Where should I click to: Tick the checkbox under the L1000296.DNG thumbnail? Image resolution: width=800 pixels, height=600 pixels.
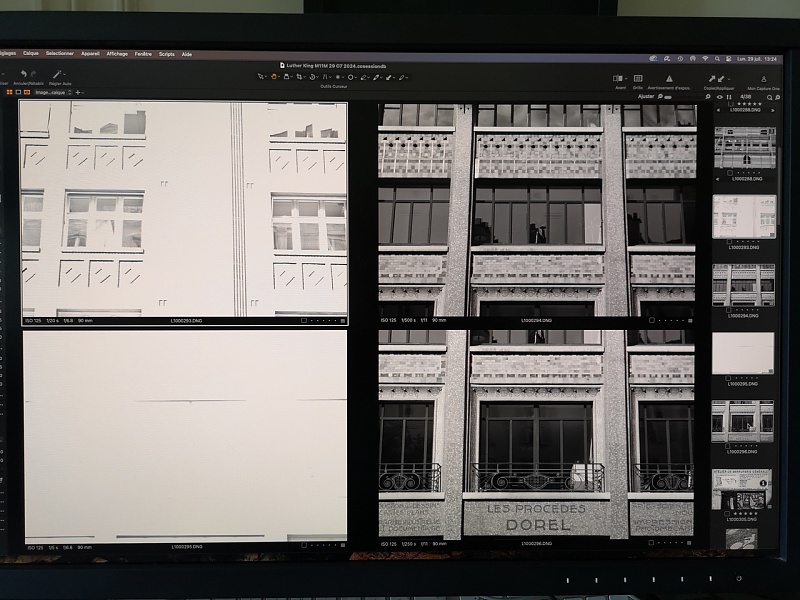(729, 447)
